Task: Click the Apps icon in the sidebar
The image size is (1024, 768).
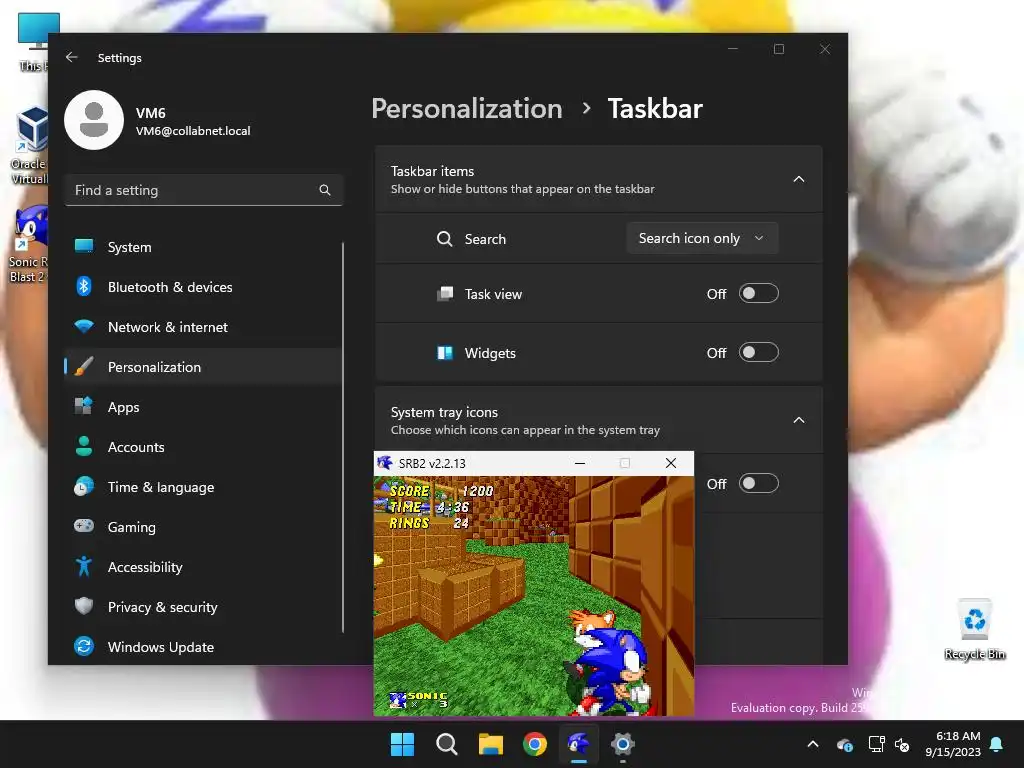Action: (x=84, y=406)
